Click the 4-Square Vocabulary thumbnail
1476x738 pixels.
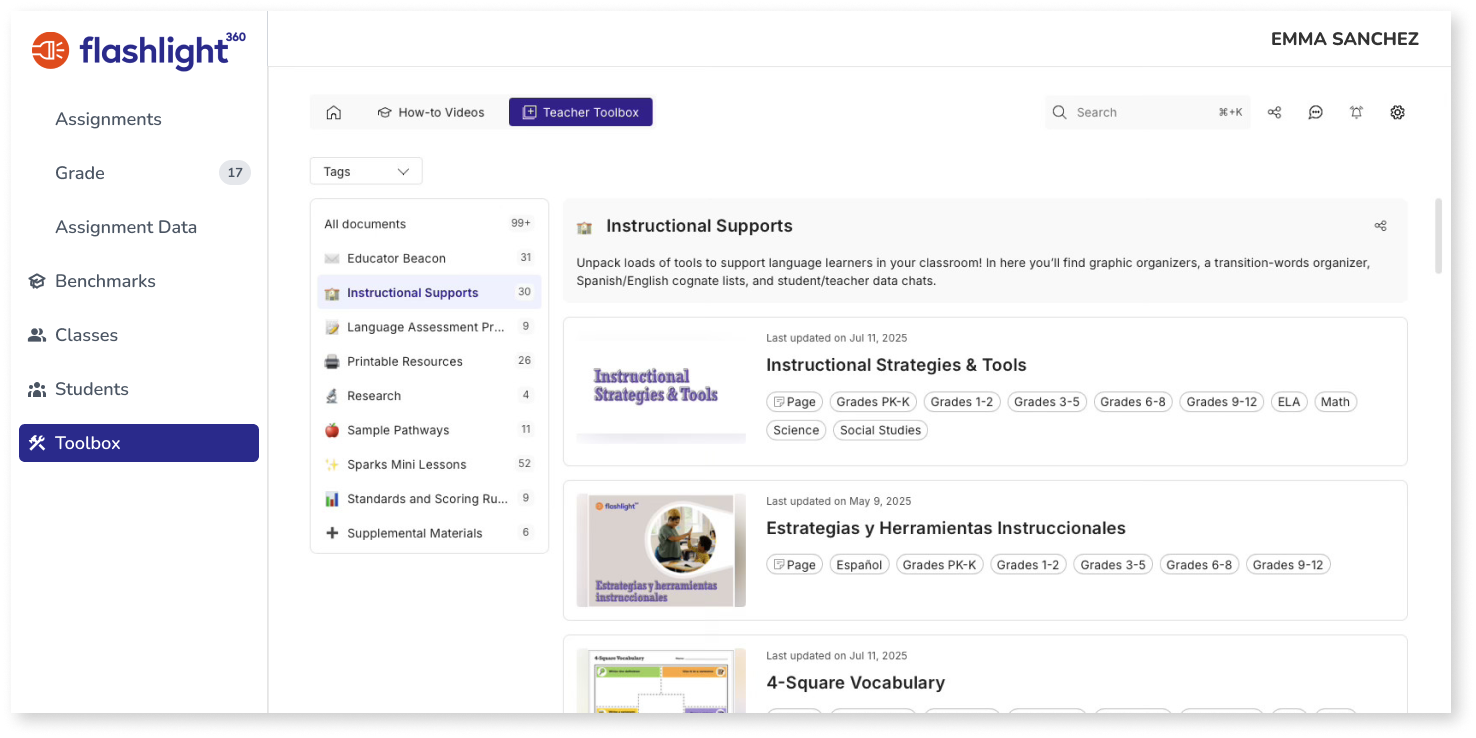(661, 680)
